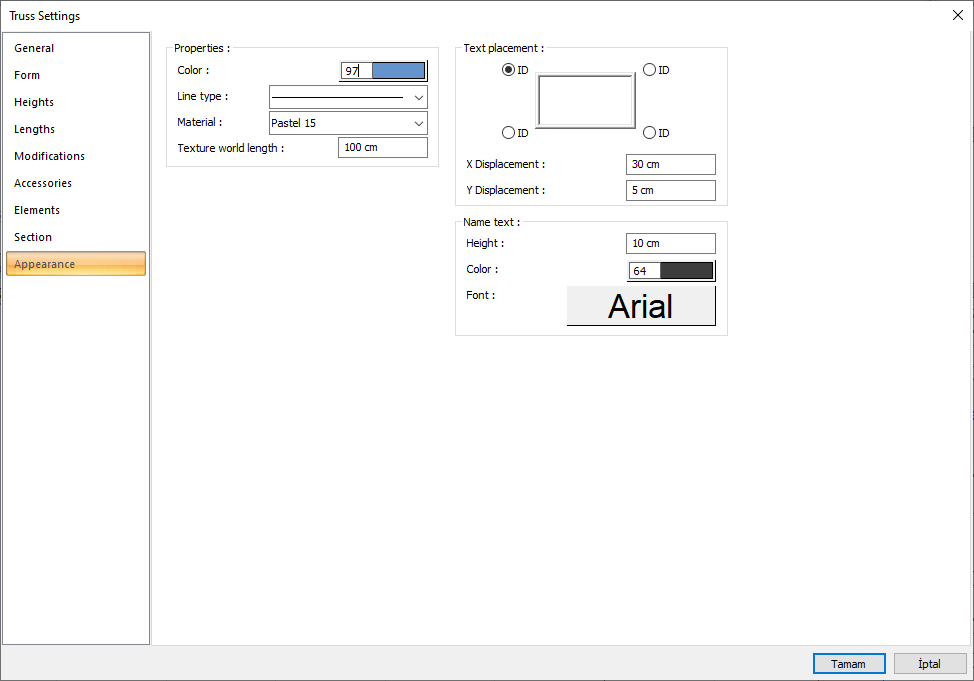Select the top-left ID radio button
Screen dimensions: 974x681
point(508,70)
